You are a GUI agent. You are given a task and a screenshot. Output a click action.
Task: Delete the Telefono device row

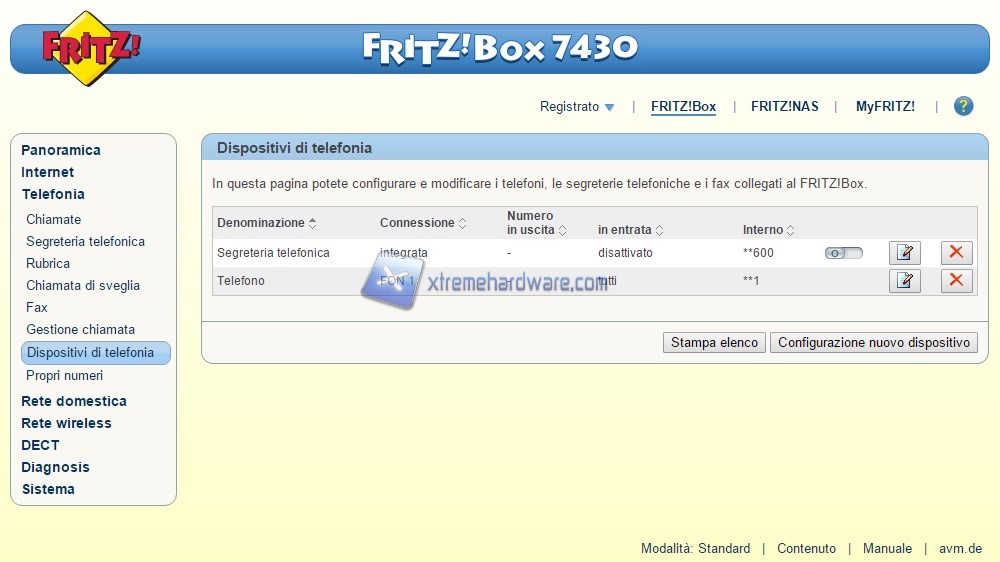pos(956,281)
